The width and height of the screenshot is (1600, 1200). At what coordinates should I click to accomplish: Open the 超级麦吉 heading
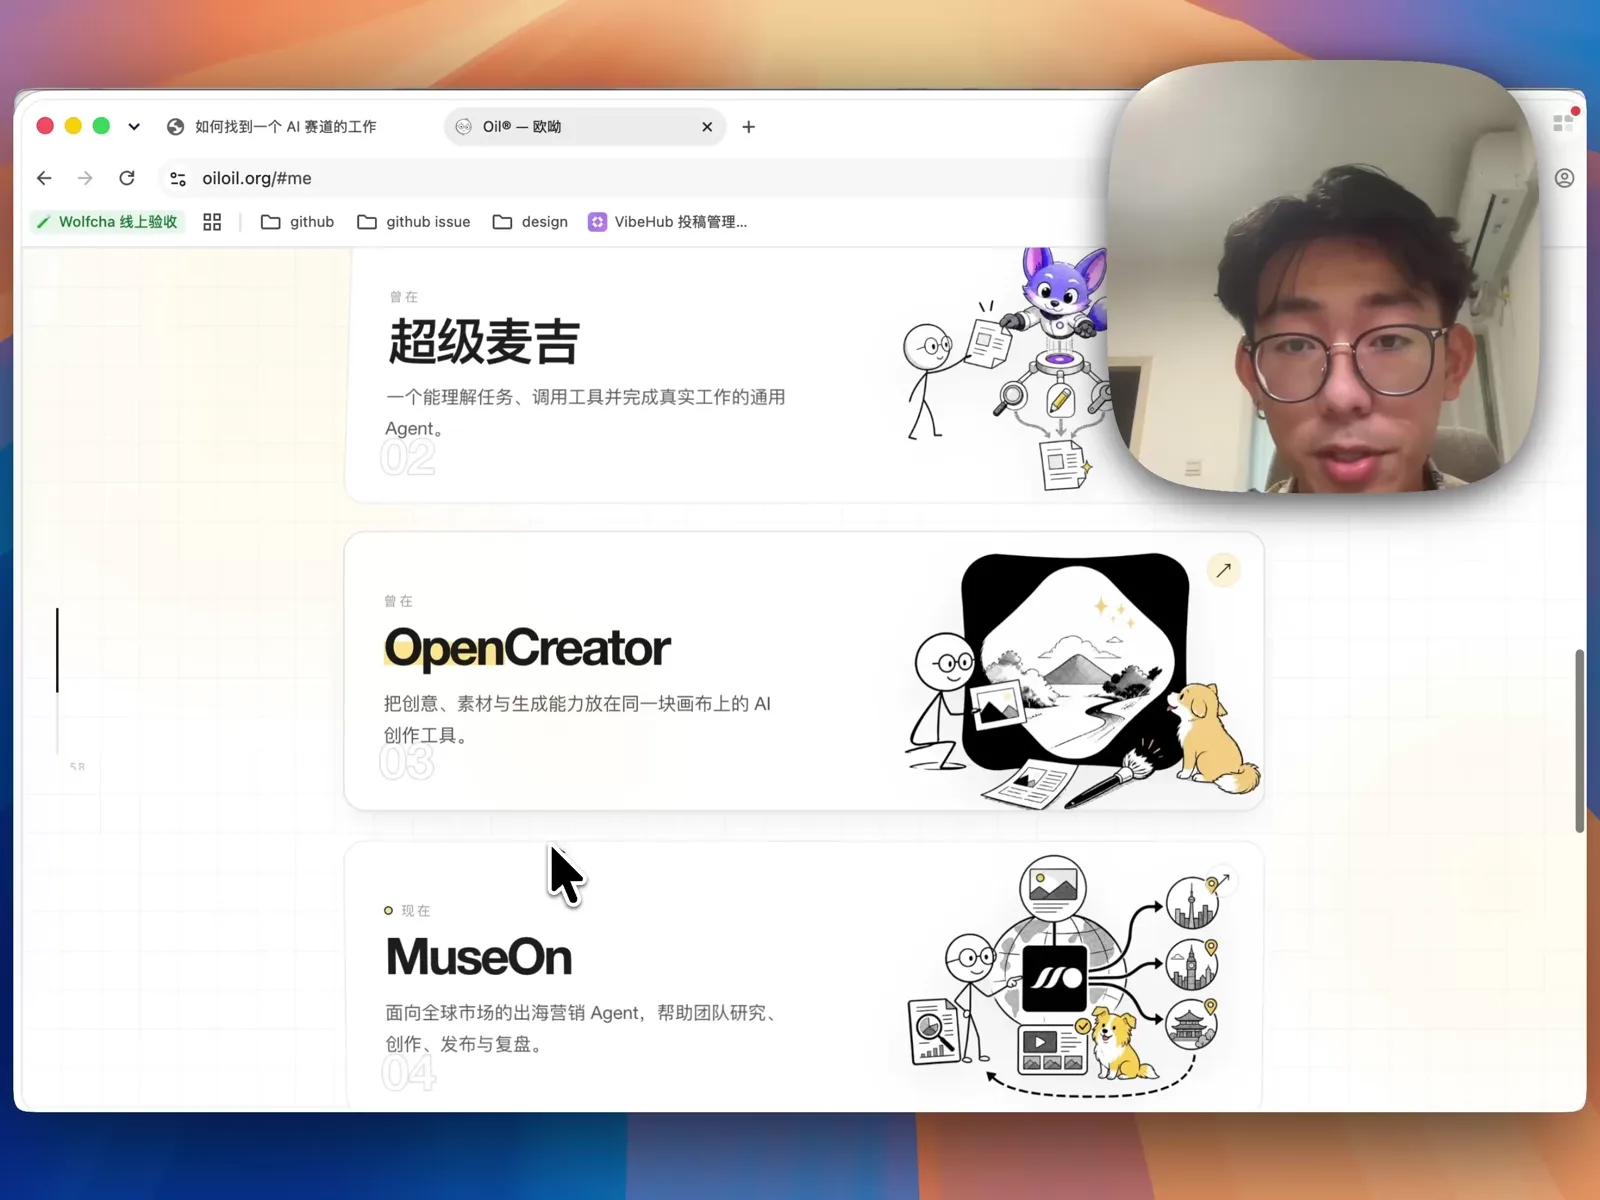484,342
